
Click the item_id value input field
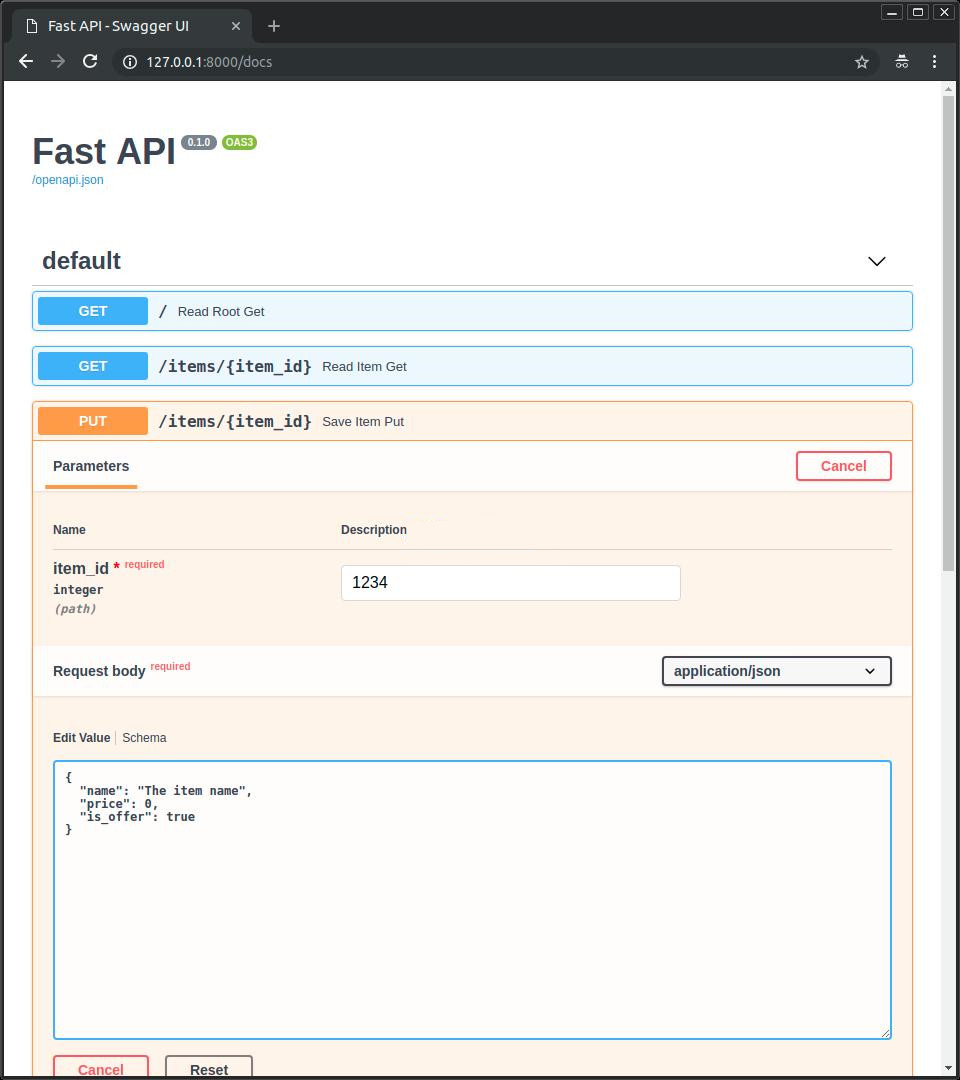(x=510, y=582)
